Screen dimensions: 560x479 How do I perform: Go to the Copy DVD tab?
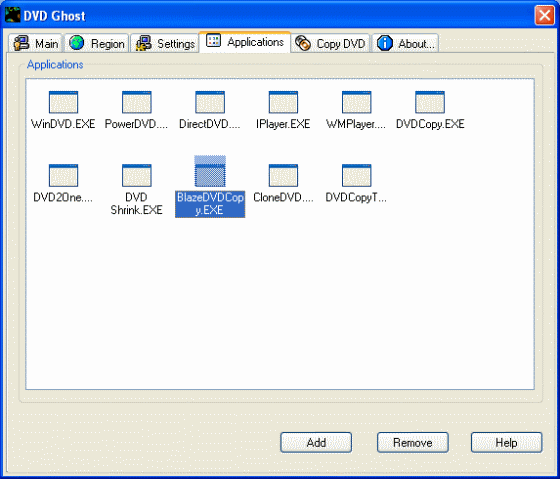pyautogui.click(x=330, y=44)
